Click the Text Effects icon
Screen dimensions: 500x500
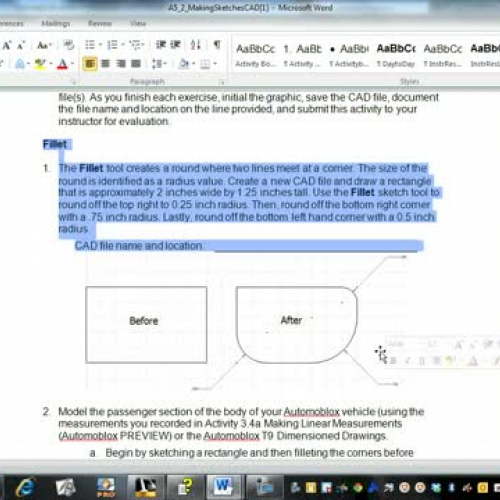tap(20, 64)
